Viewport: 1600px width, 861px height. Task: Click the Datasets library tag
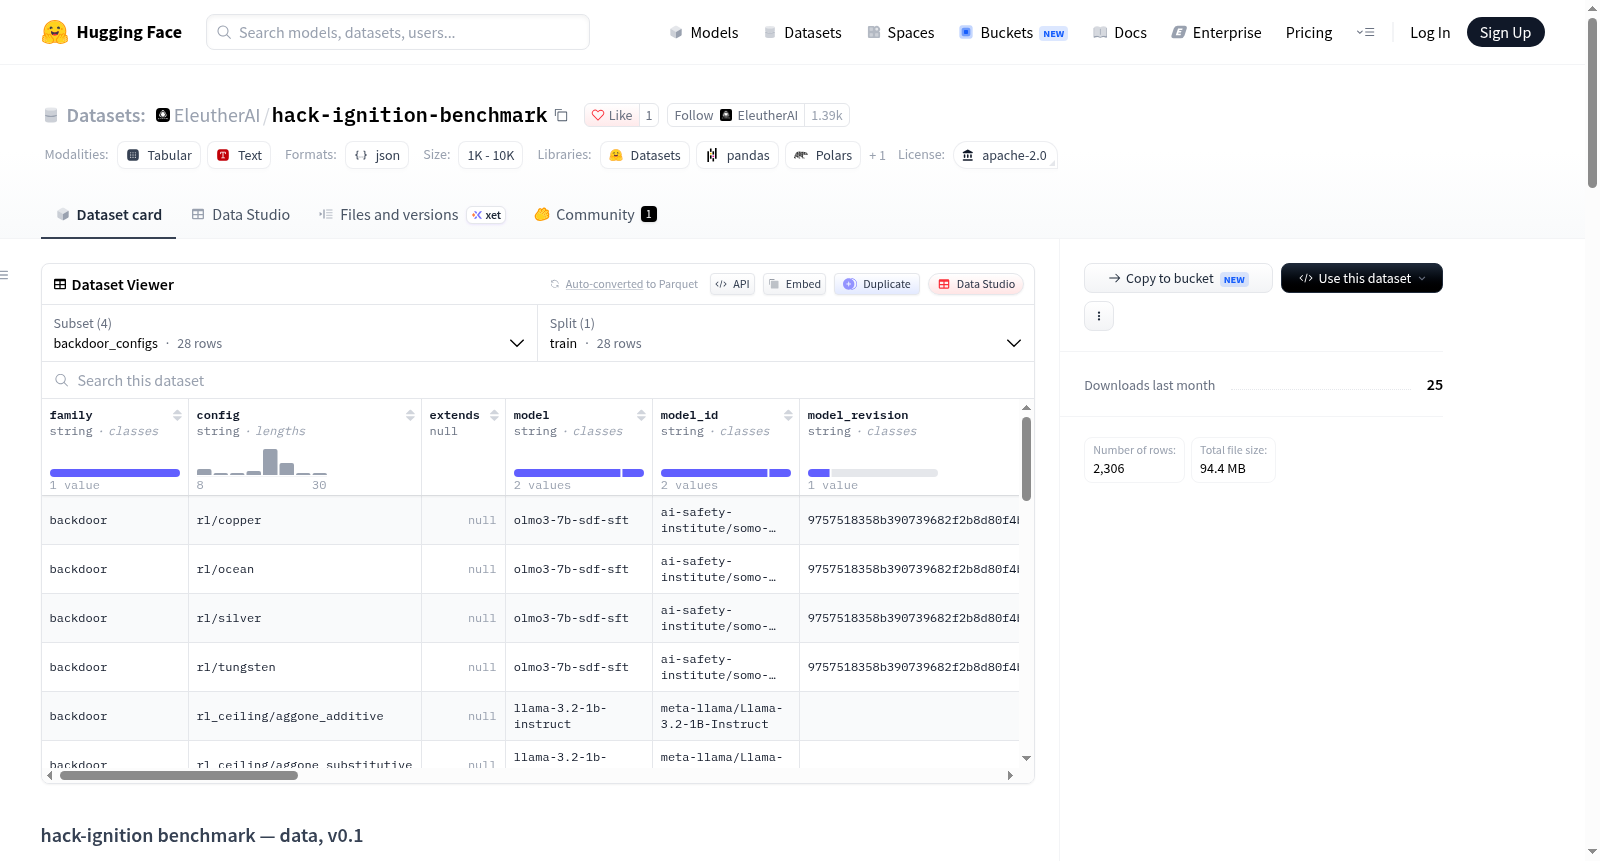pyautogui.click(x=645, y=155)
